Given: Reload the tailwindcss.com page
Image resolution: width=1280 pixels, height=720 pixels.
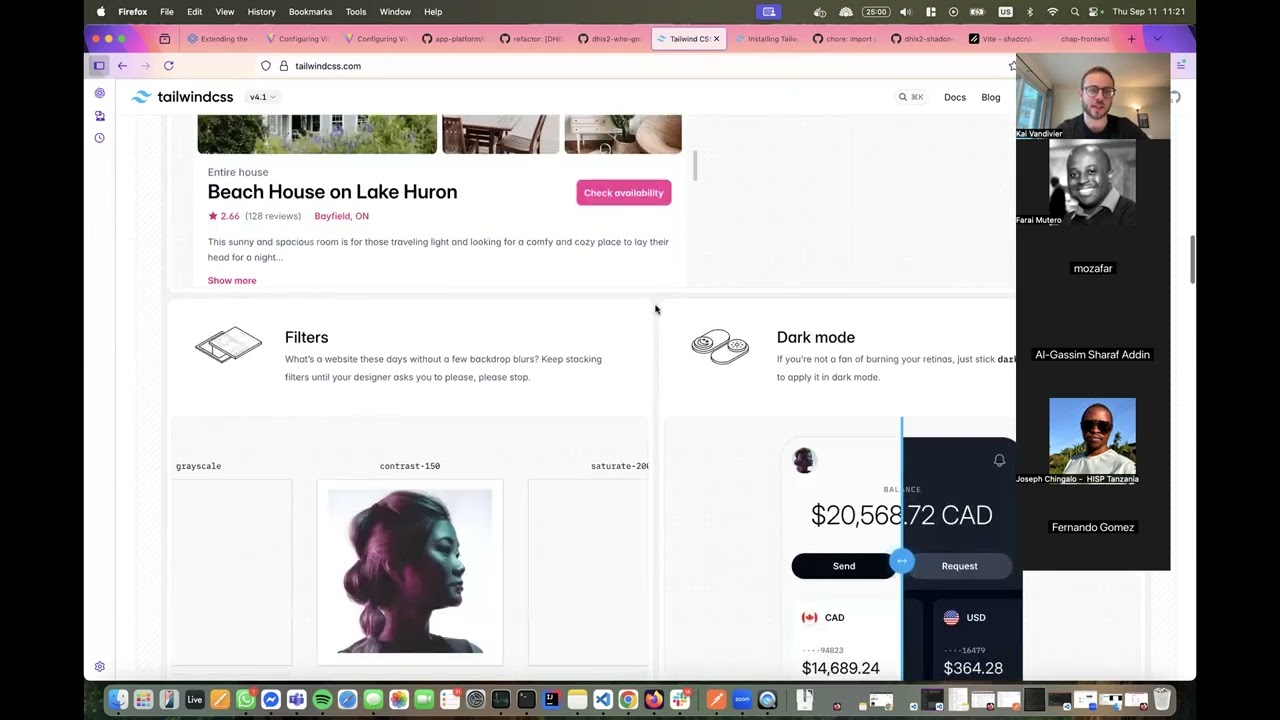Looking at the screenshot, I should point(169,66).
